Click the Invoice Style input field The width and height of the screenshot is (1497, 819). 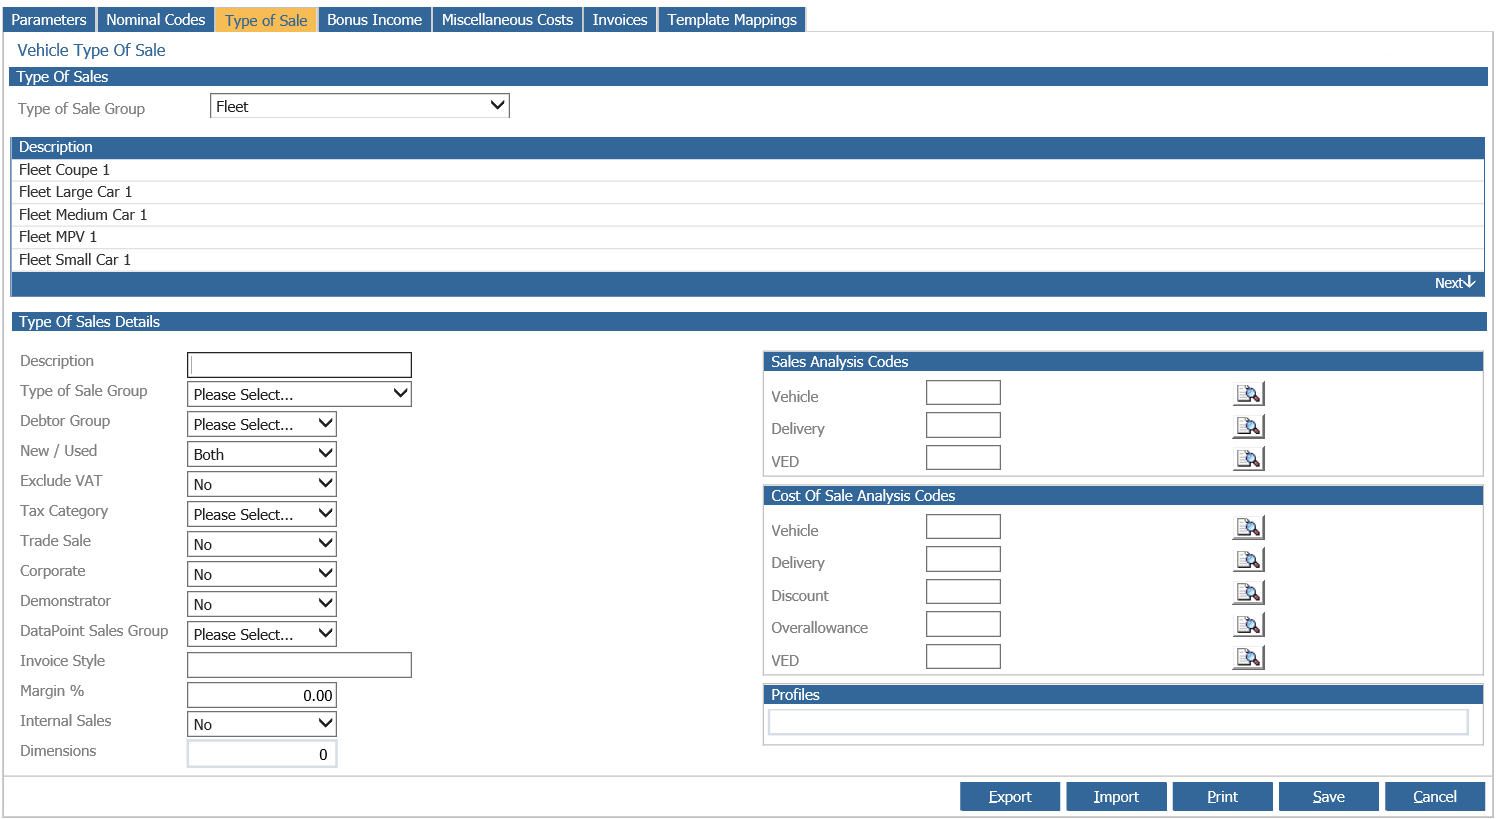[299, 665]
